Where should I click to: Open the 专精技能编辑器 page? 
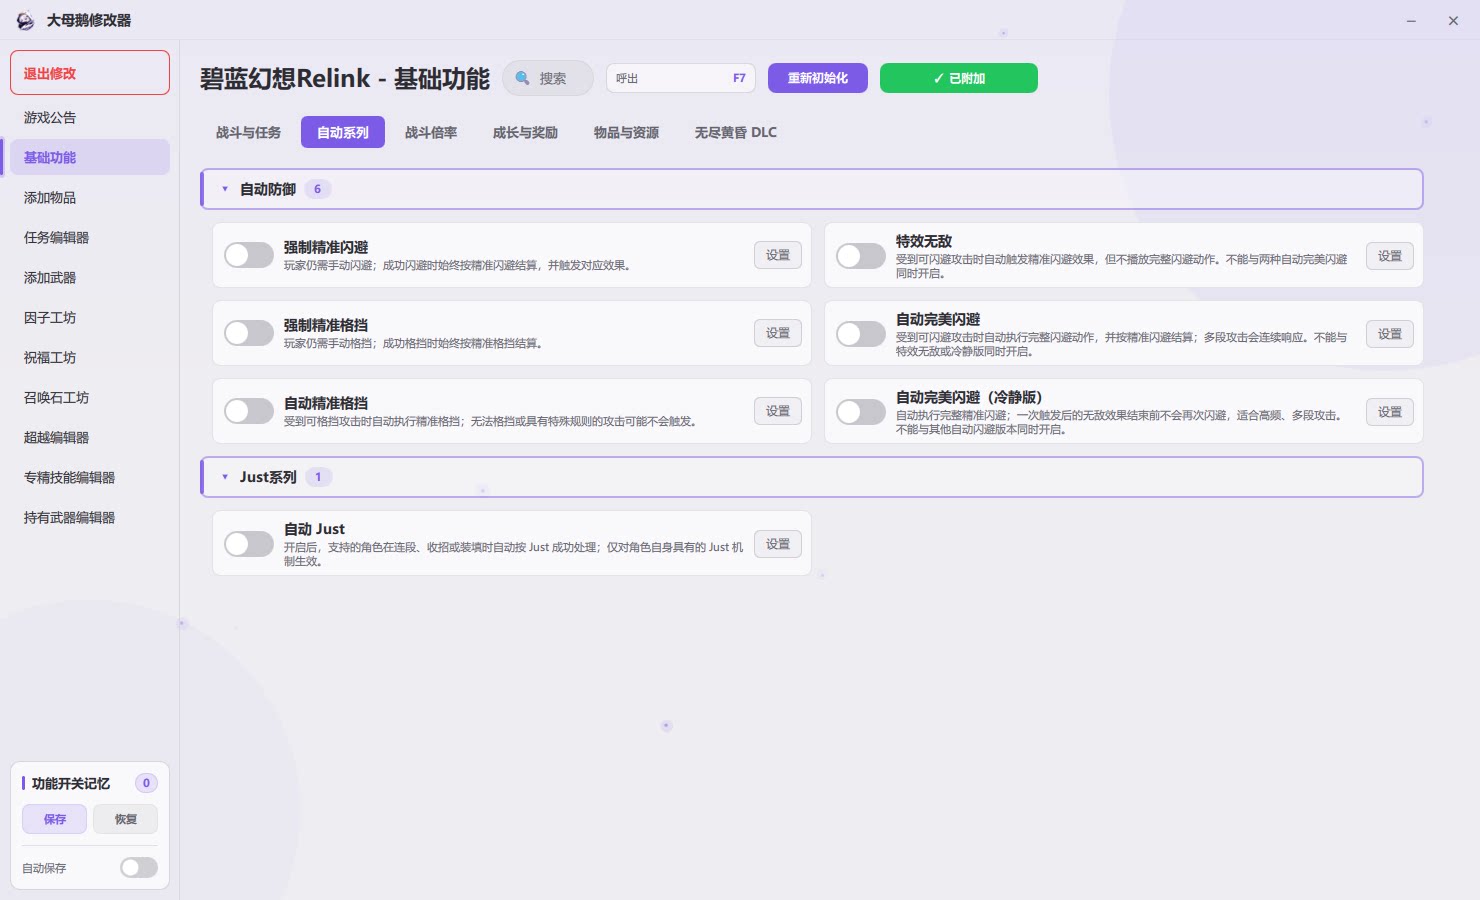tap(90, 477)
